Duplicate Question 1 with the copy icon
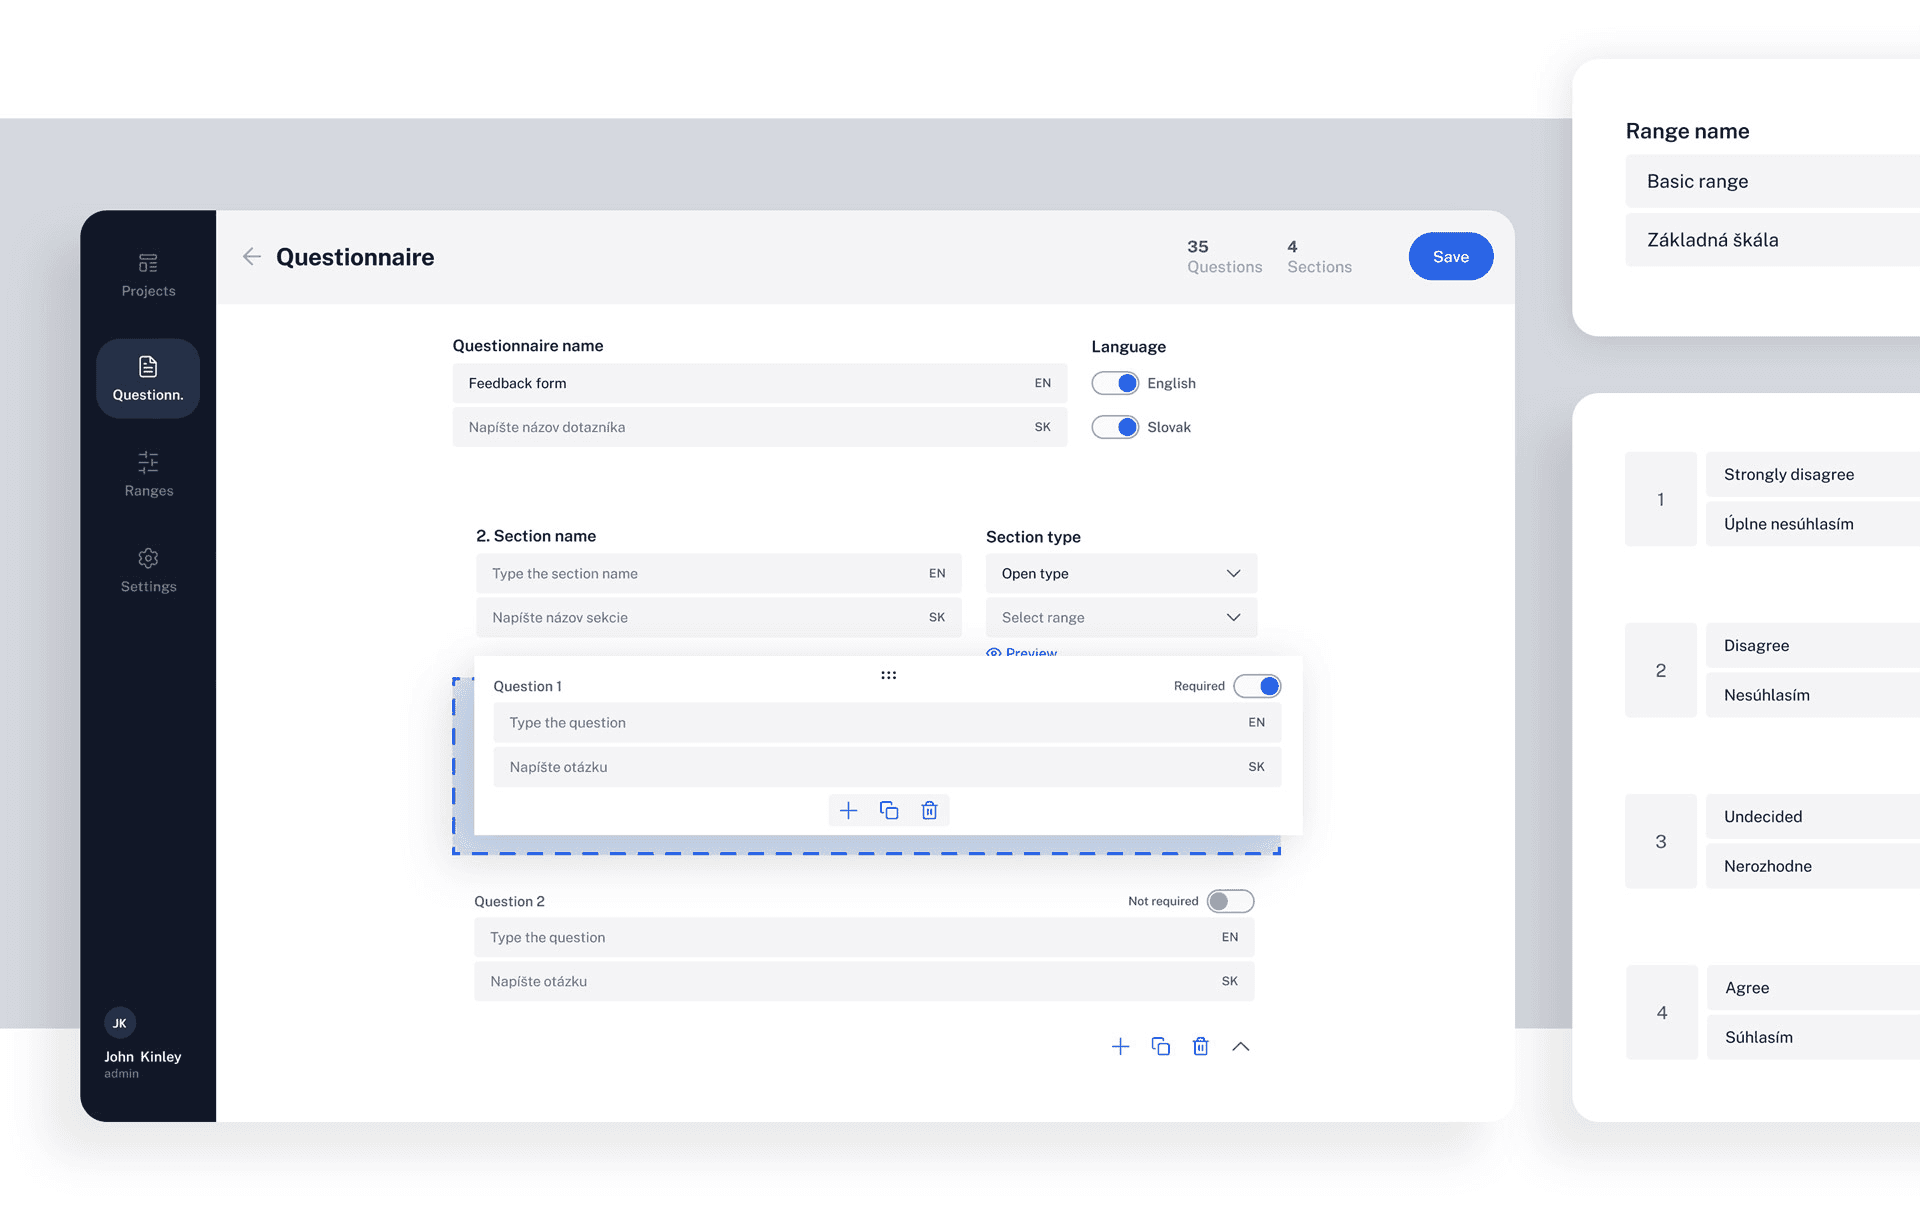The height and width of the screenshot is (1227, 1920). (889, 810)
